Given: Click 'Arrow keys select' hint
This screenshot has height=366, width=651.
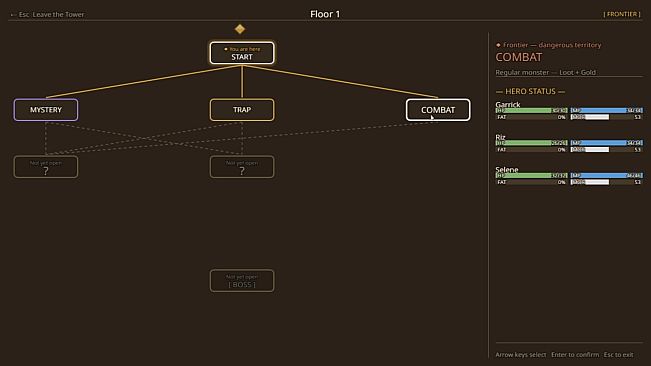Looking at the screenshot, I should 521,355.
